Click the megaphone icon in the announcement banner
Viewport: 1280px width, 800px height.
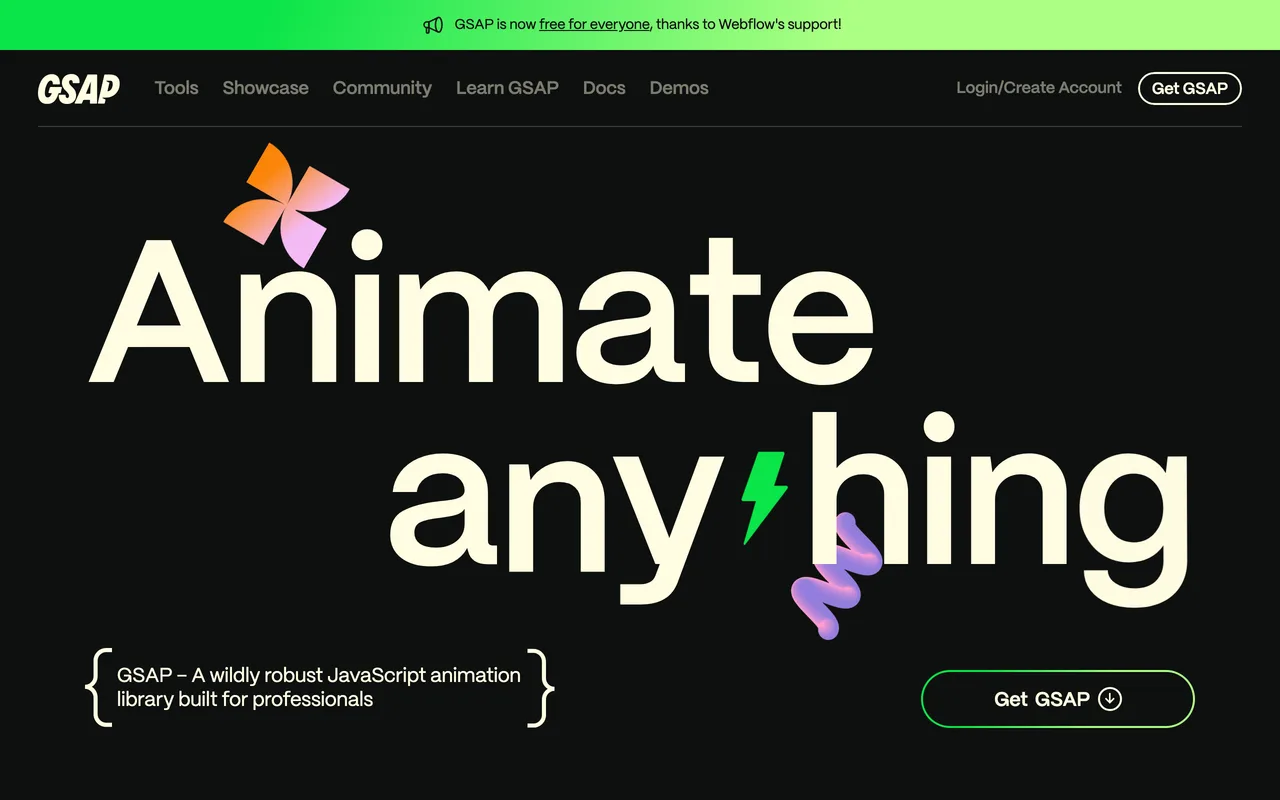(x=433, y=25)
